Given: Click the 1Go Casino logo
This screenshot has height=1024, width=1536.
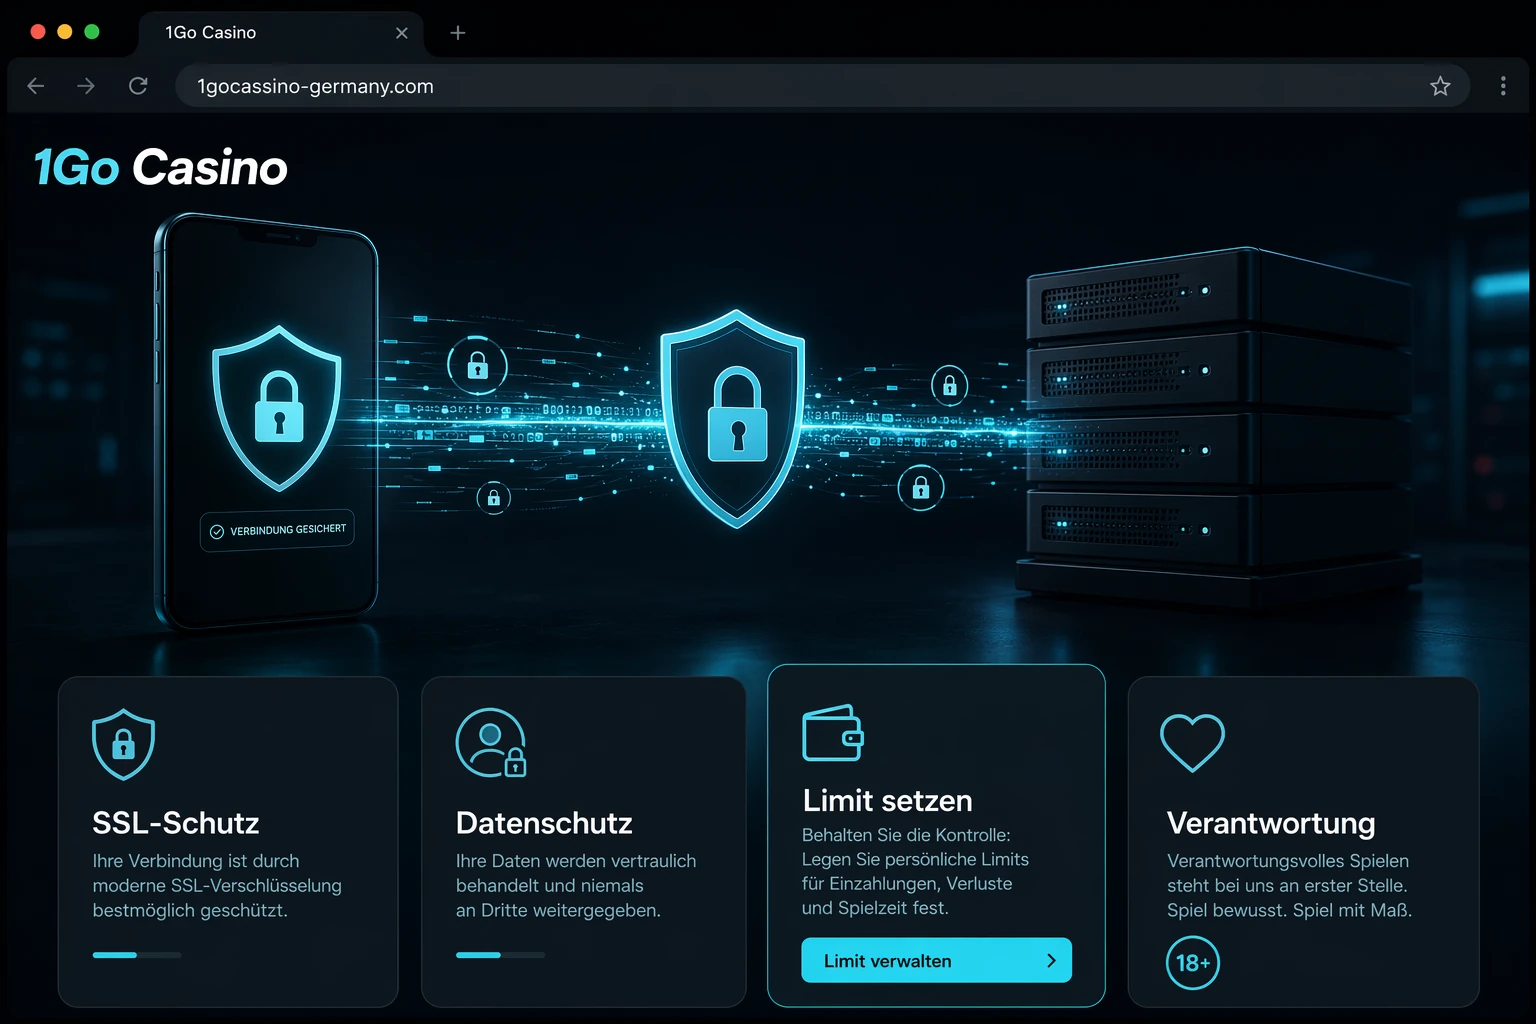Looking at the screenshot, I should coord(161,167).
